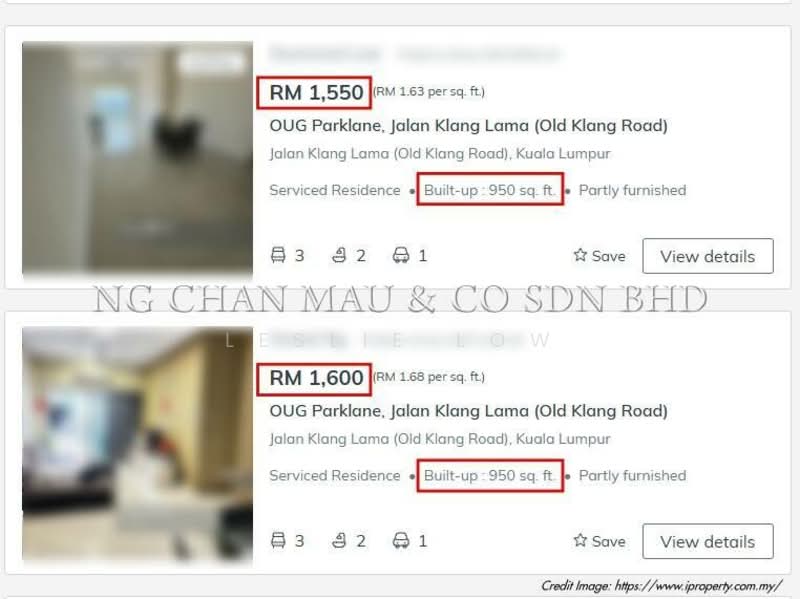This screenshot has height=599, width=800.
Task: Click the RM 1,550 price label
Action: click(x=316, y=93)
